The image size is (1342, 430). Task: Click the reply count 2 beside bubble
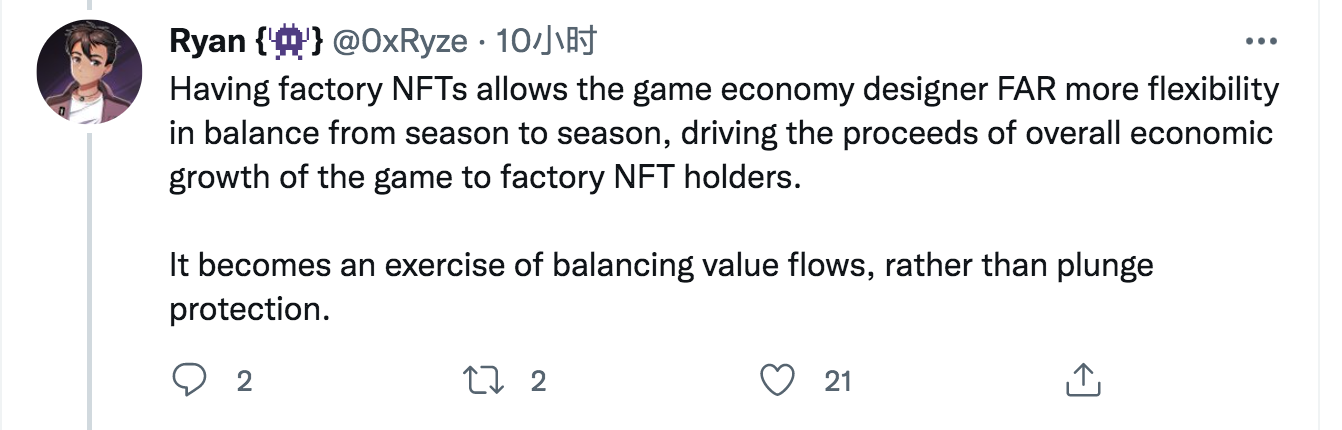click(243, 381)
